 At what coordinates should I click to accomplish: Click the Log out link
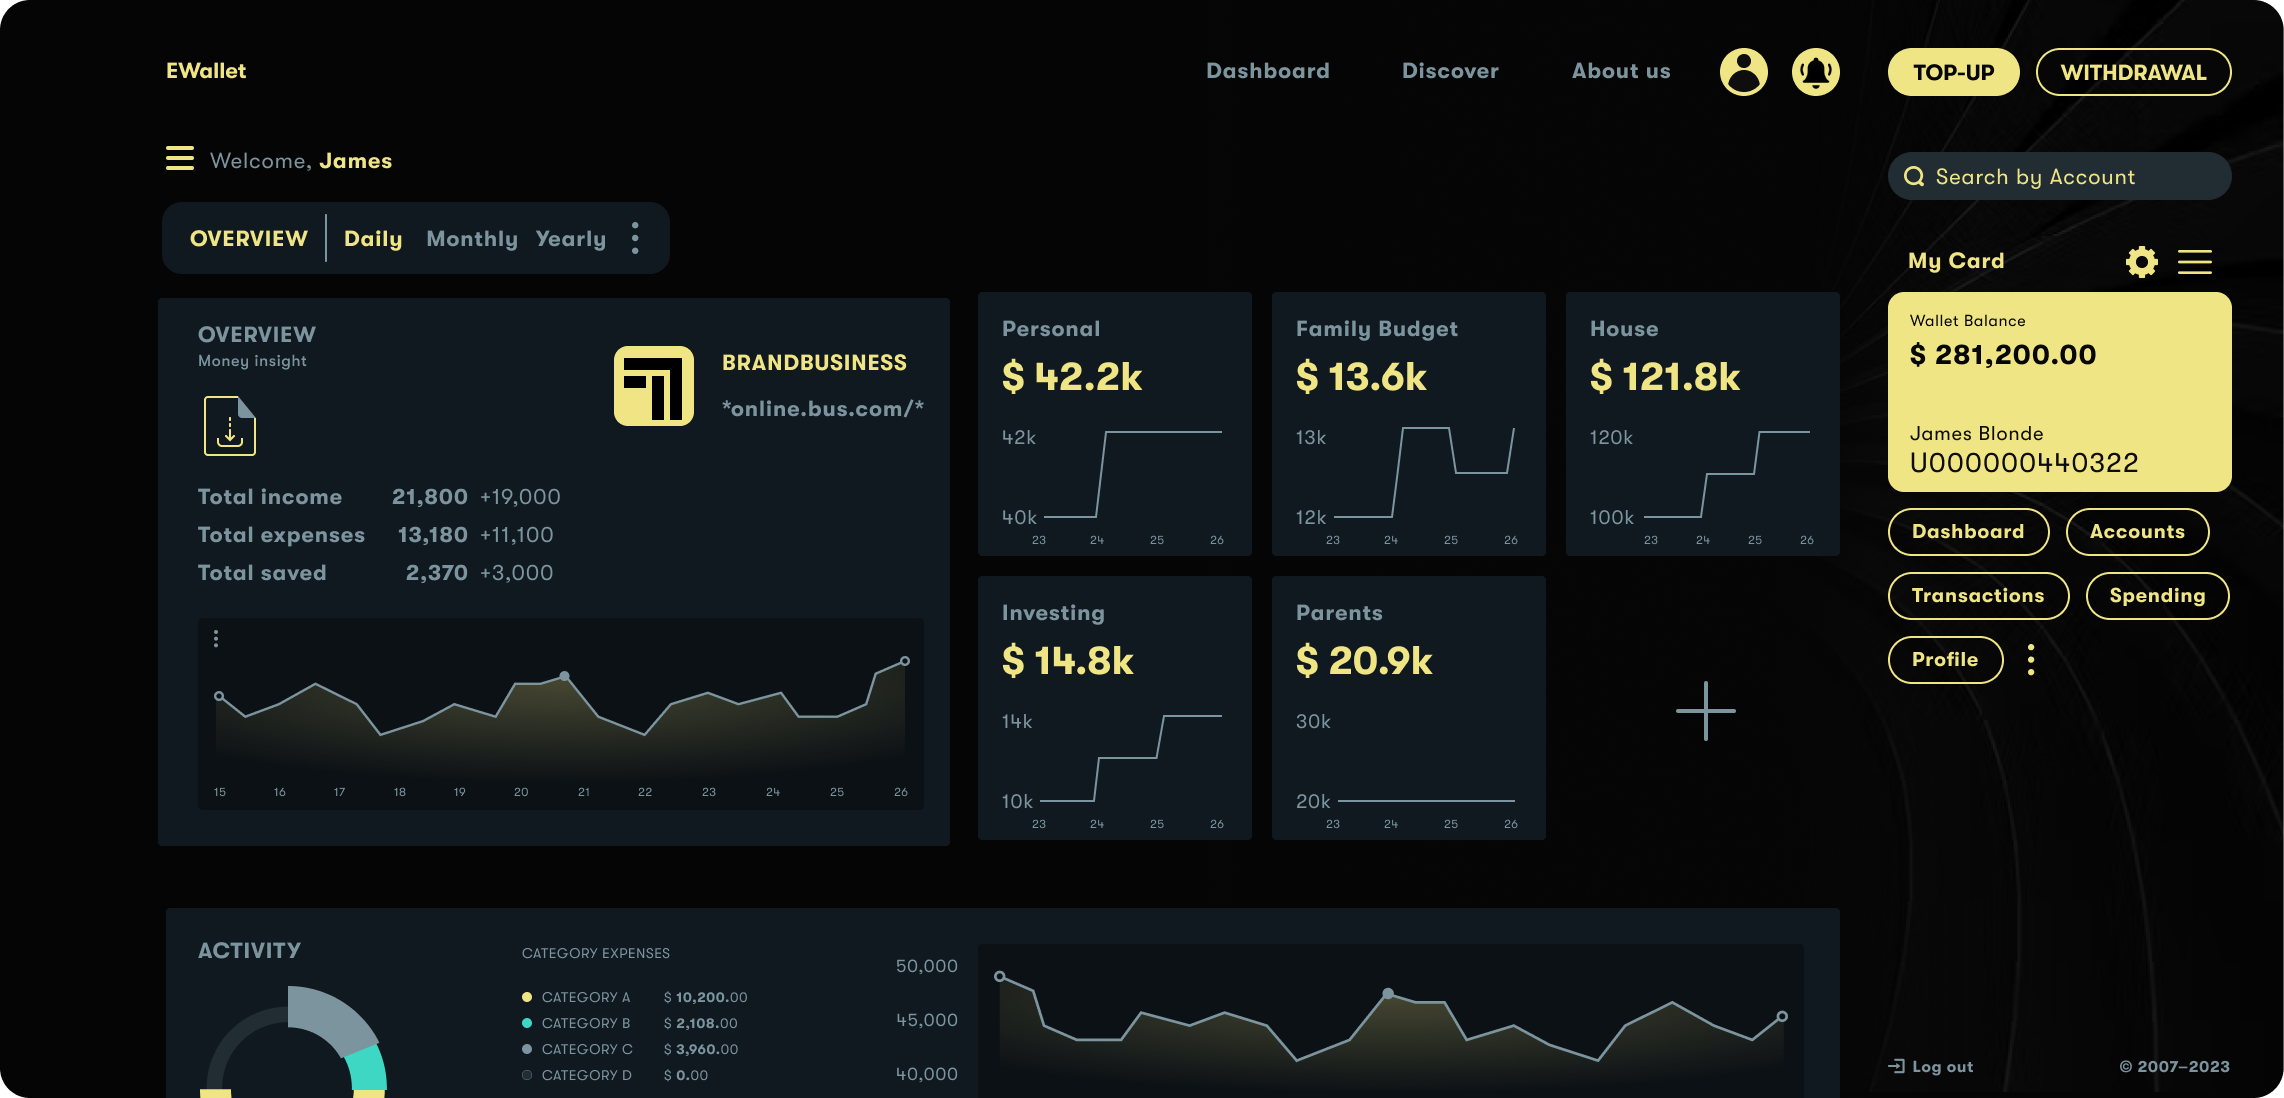[x=1943, y=1066]
